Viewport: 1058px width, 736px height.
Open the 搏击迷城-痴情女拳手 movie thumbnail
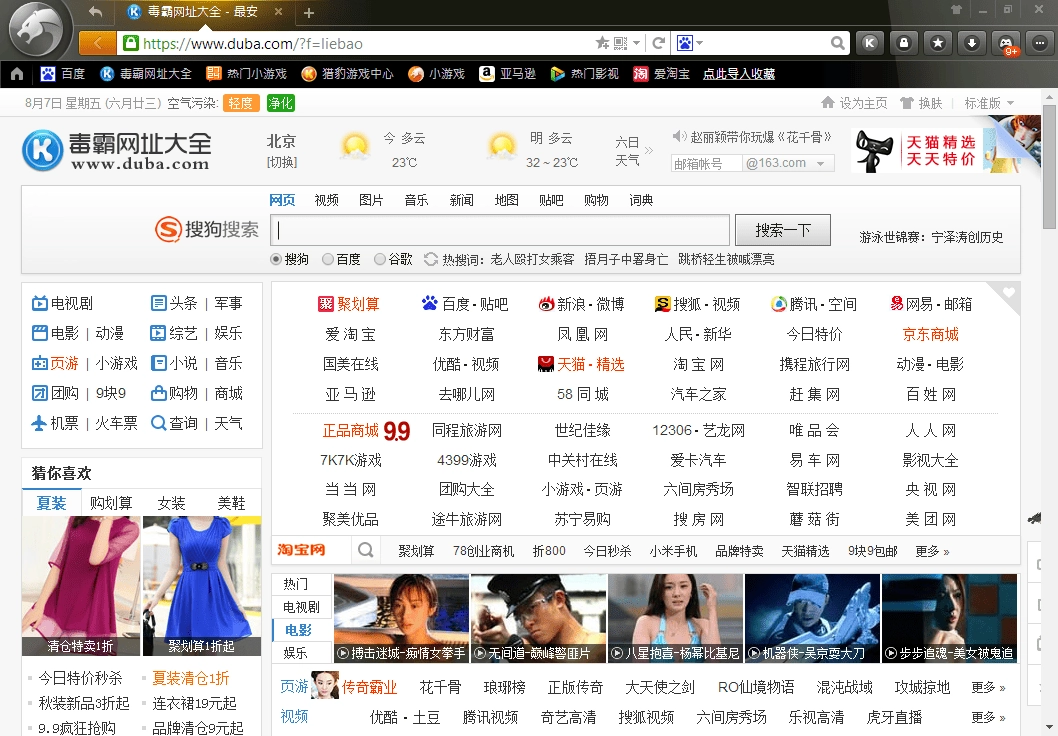click(x=401, y=618)
